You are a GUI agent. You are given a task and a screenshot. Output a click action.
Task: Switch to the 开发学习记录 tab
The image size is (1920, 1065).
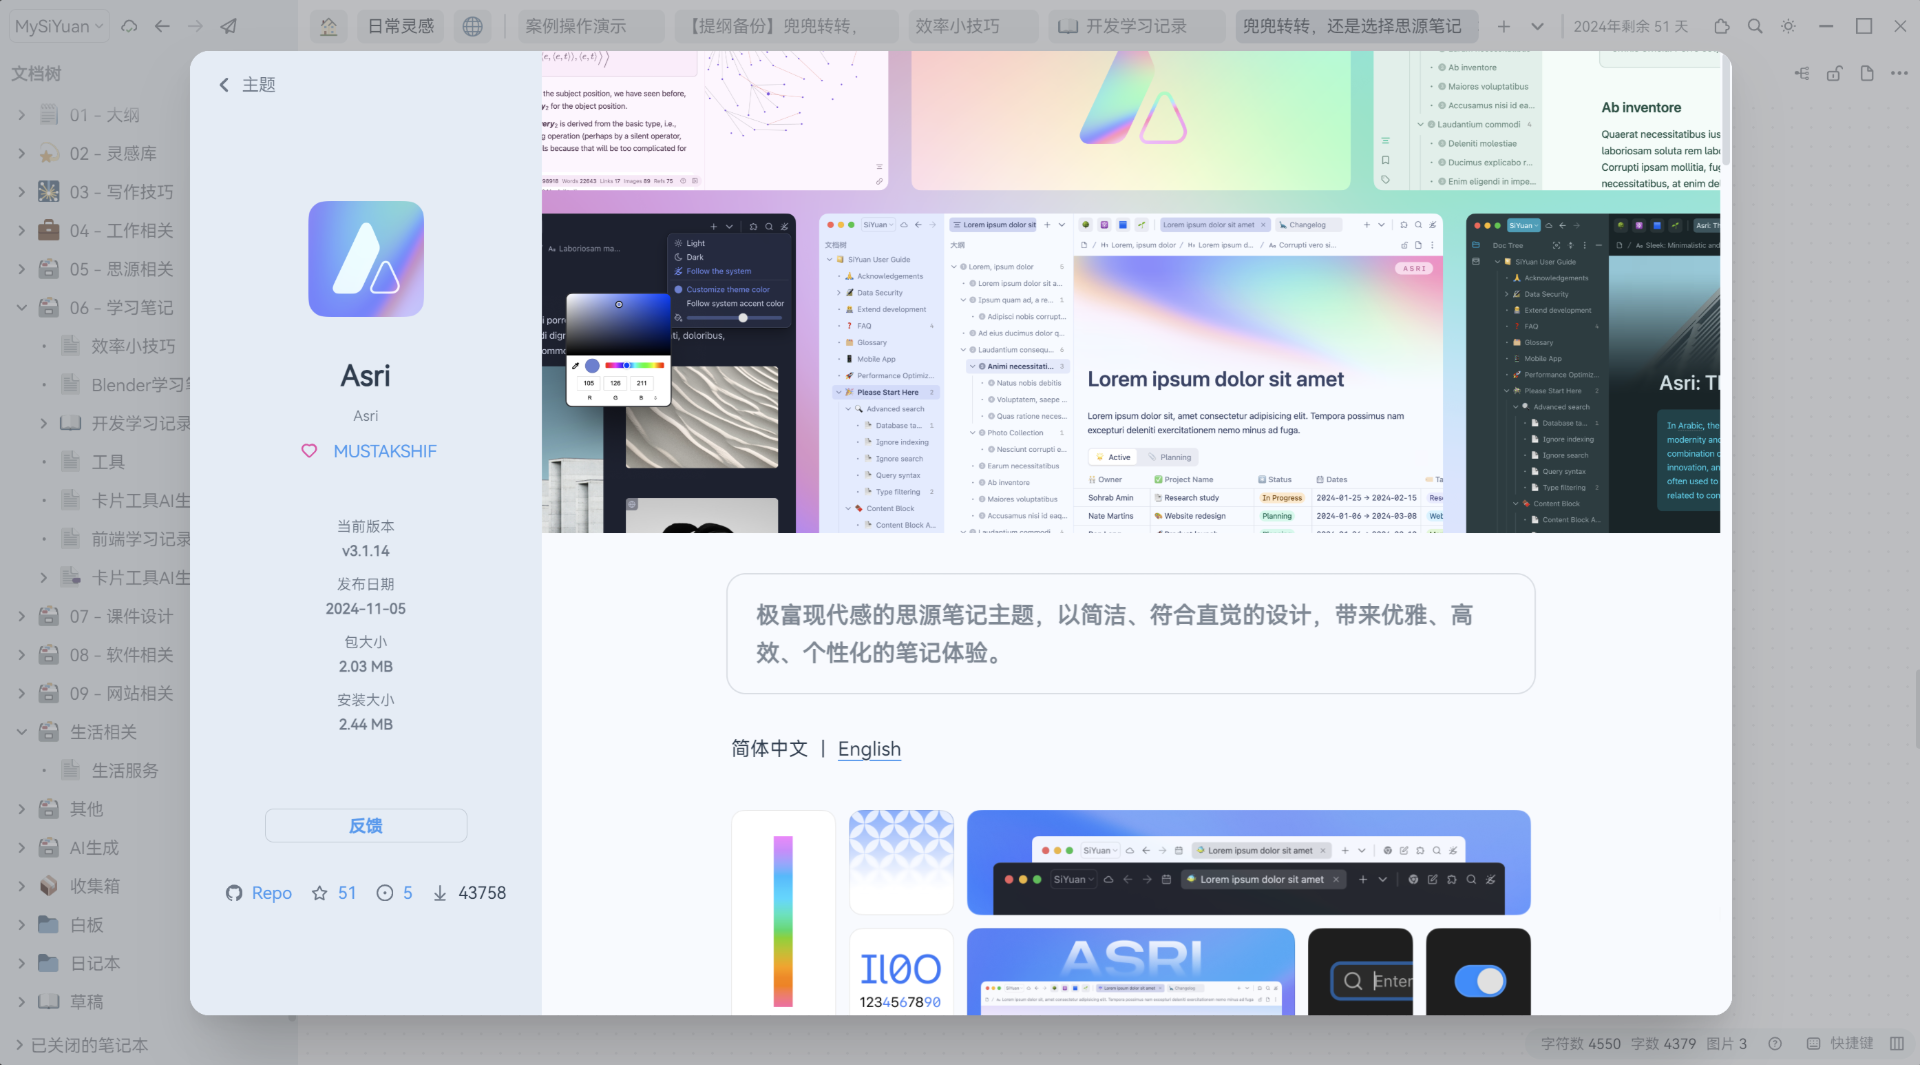click(x=1137, y=26)
